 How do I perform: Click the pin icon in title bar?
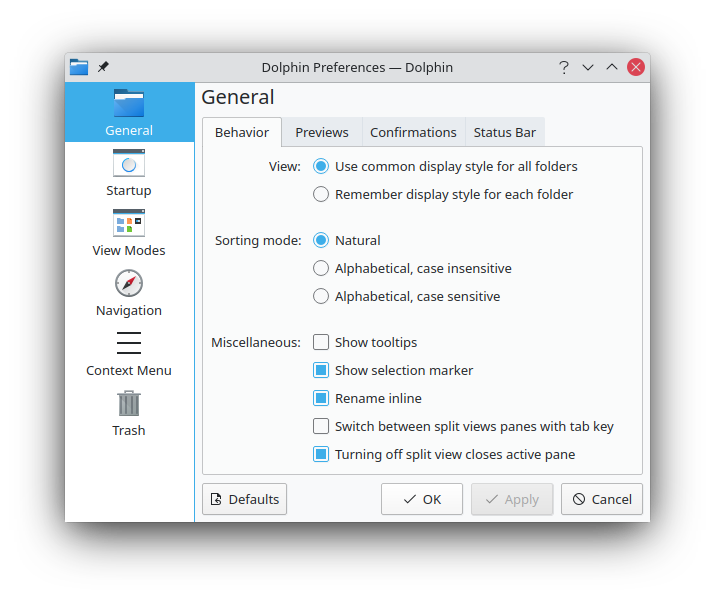[x=103, y=67]
